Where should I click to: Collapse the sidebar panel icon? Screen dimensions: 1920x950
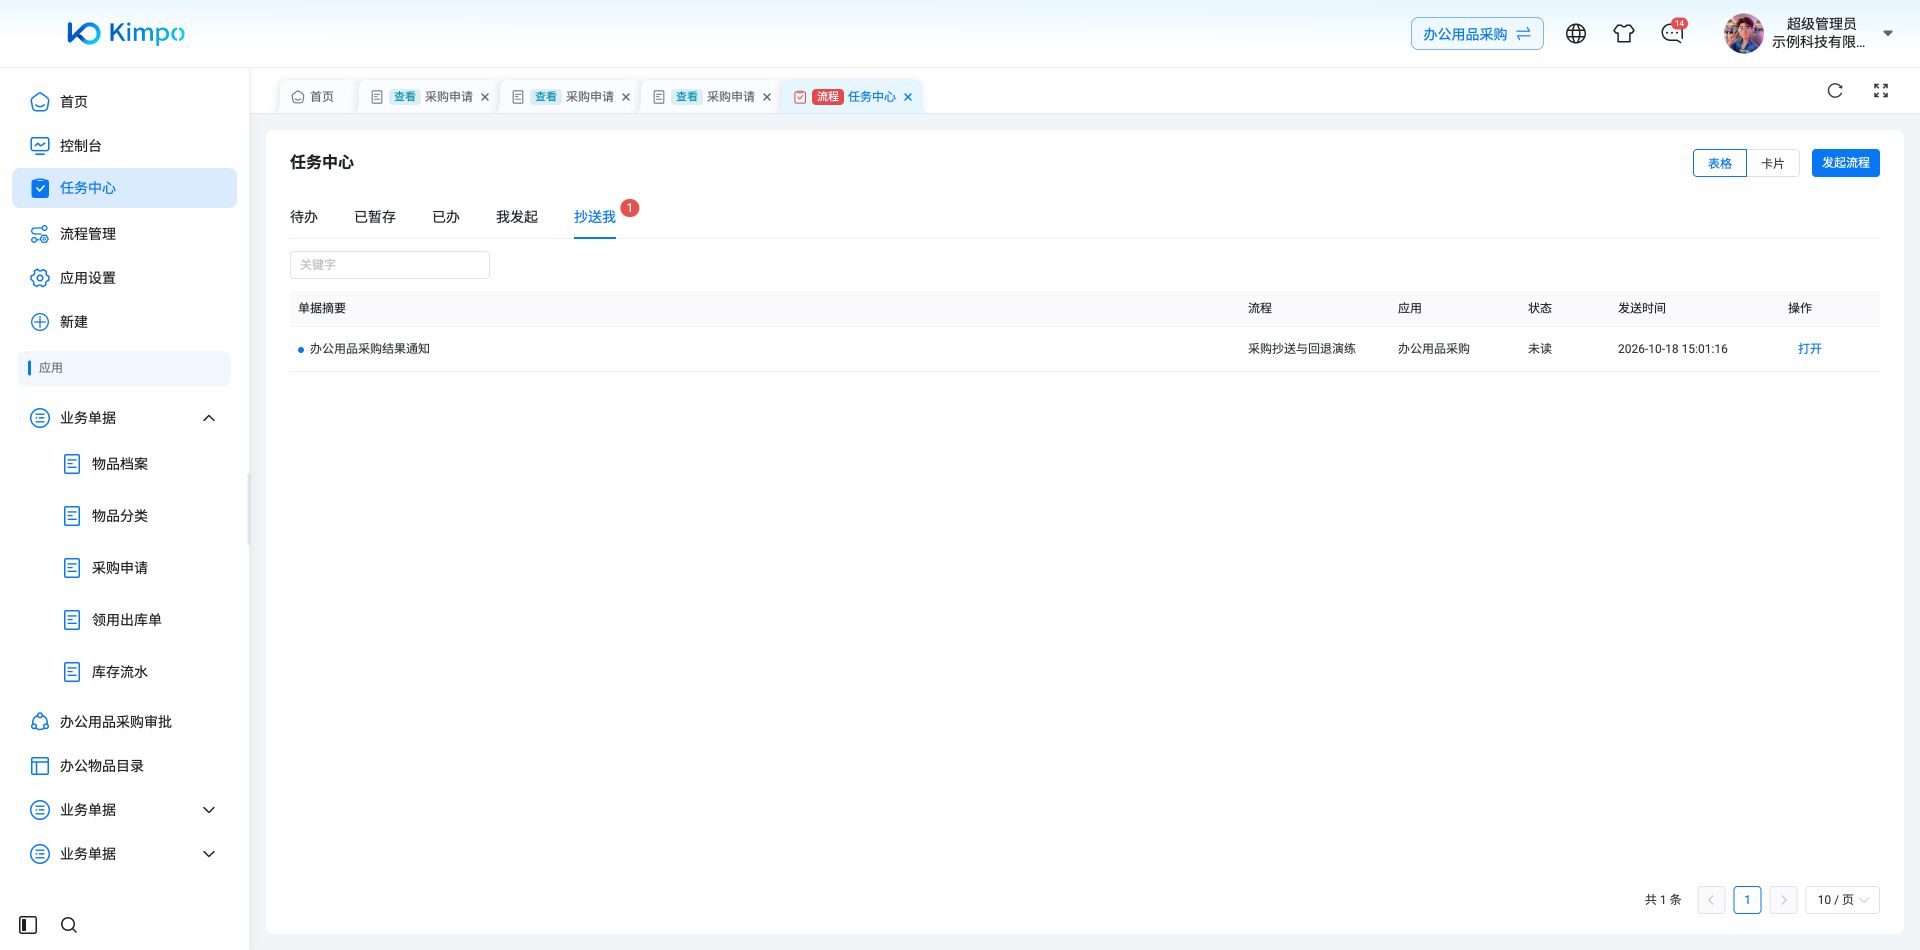[28, 925]
